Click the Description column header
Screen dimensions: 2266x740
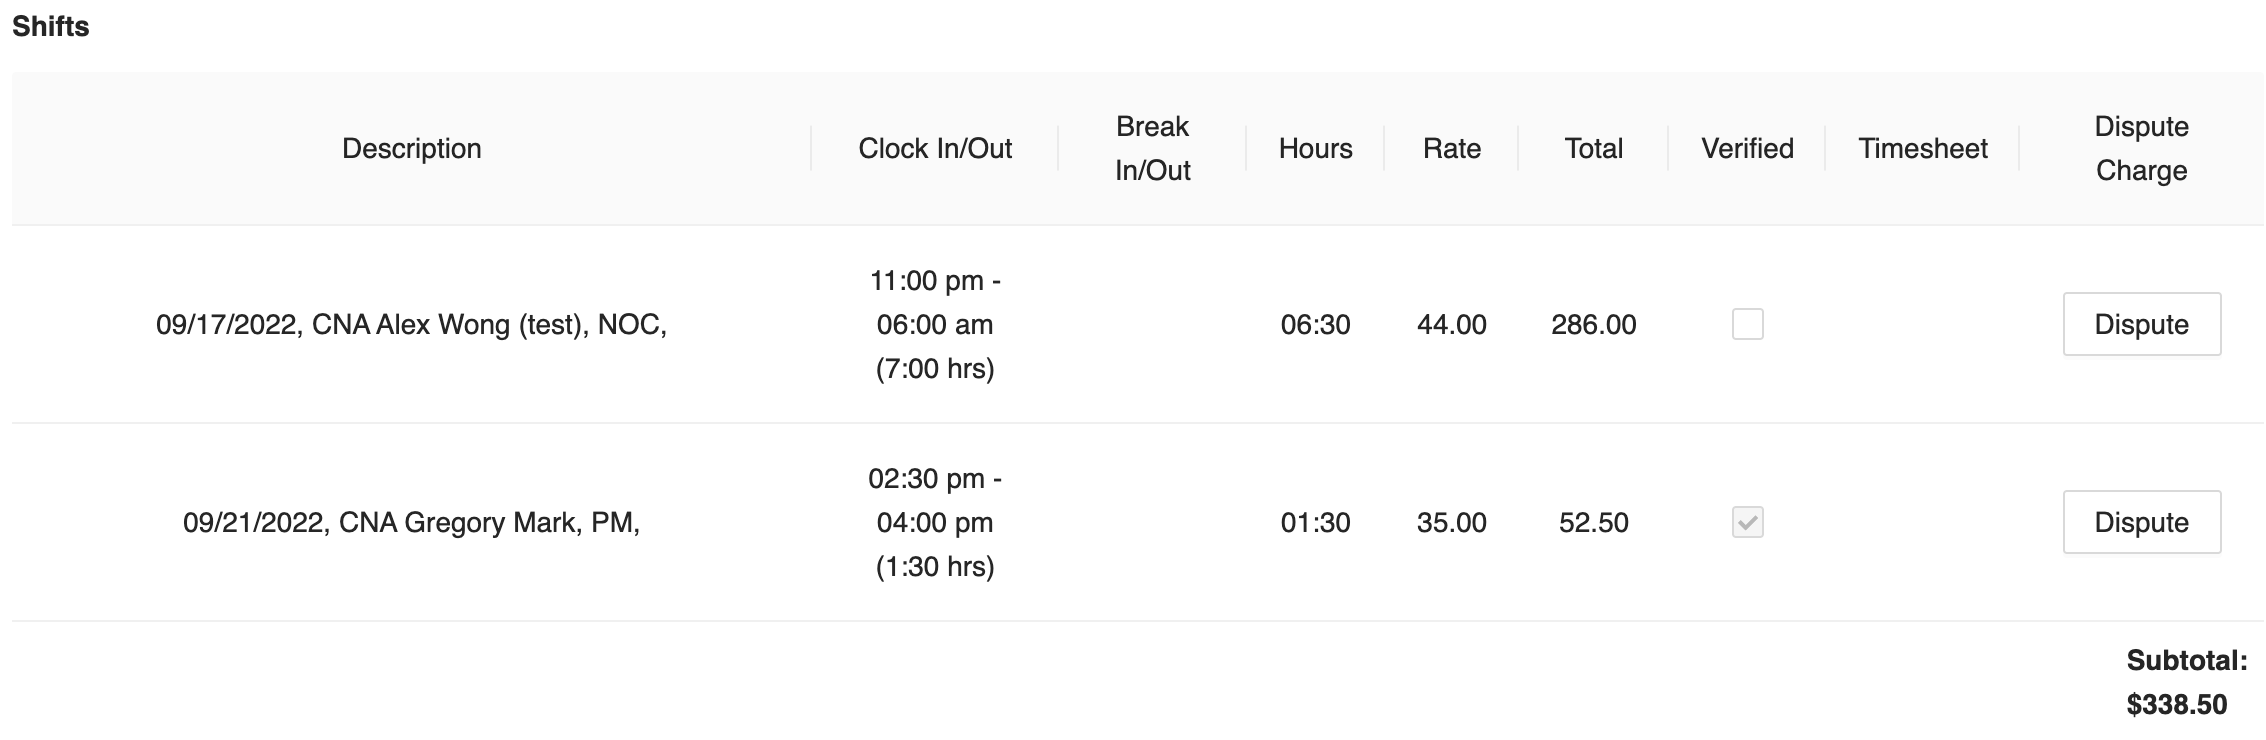pyautogui.click(x=411, y=148)
